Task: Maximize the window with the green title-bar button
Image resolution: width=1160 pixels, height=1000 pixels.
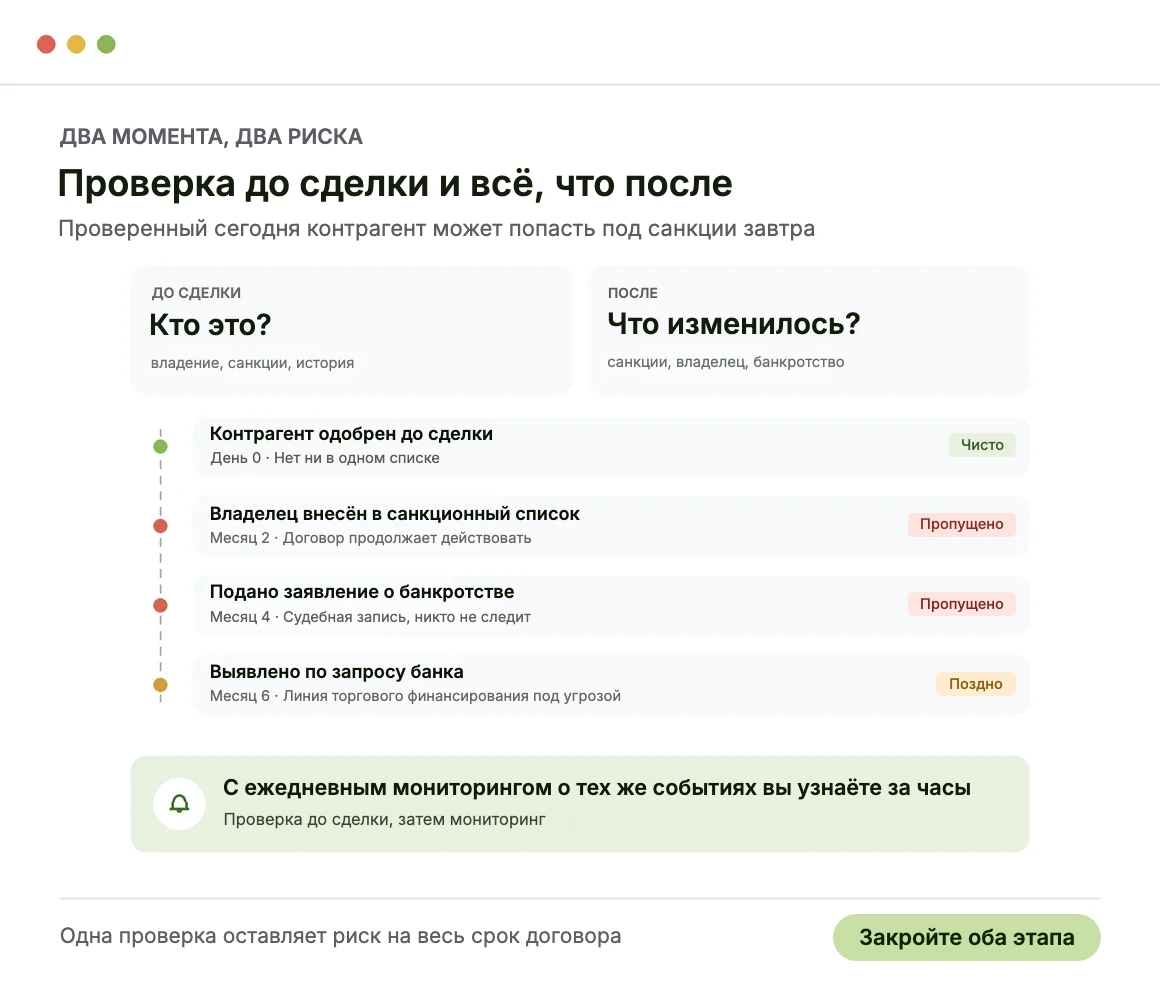Action: point(107,44)
